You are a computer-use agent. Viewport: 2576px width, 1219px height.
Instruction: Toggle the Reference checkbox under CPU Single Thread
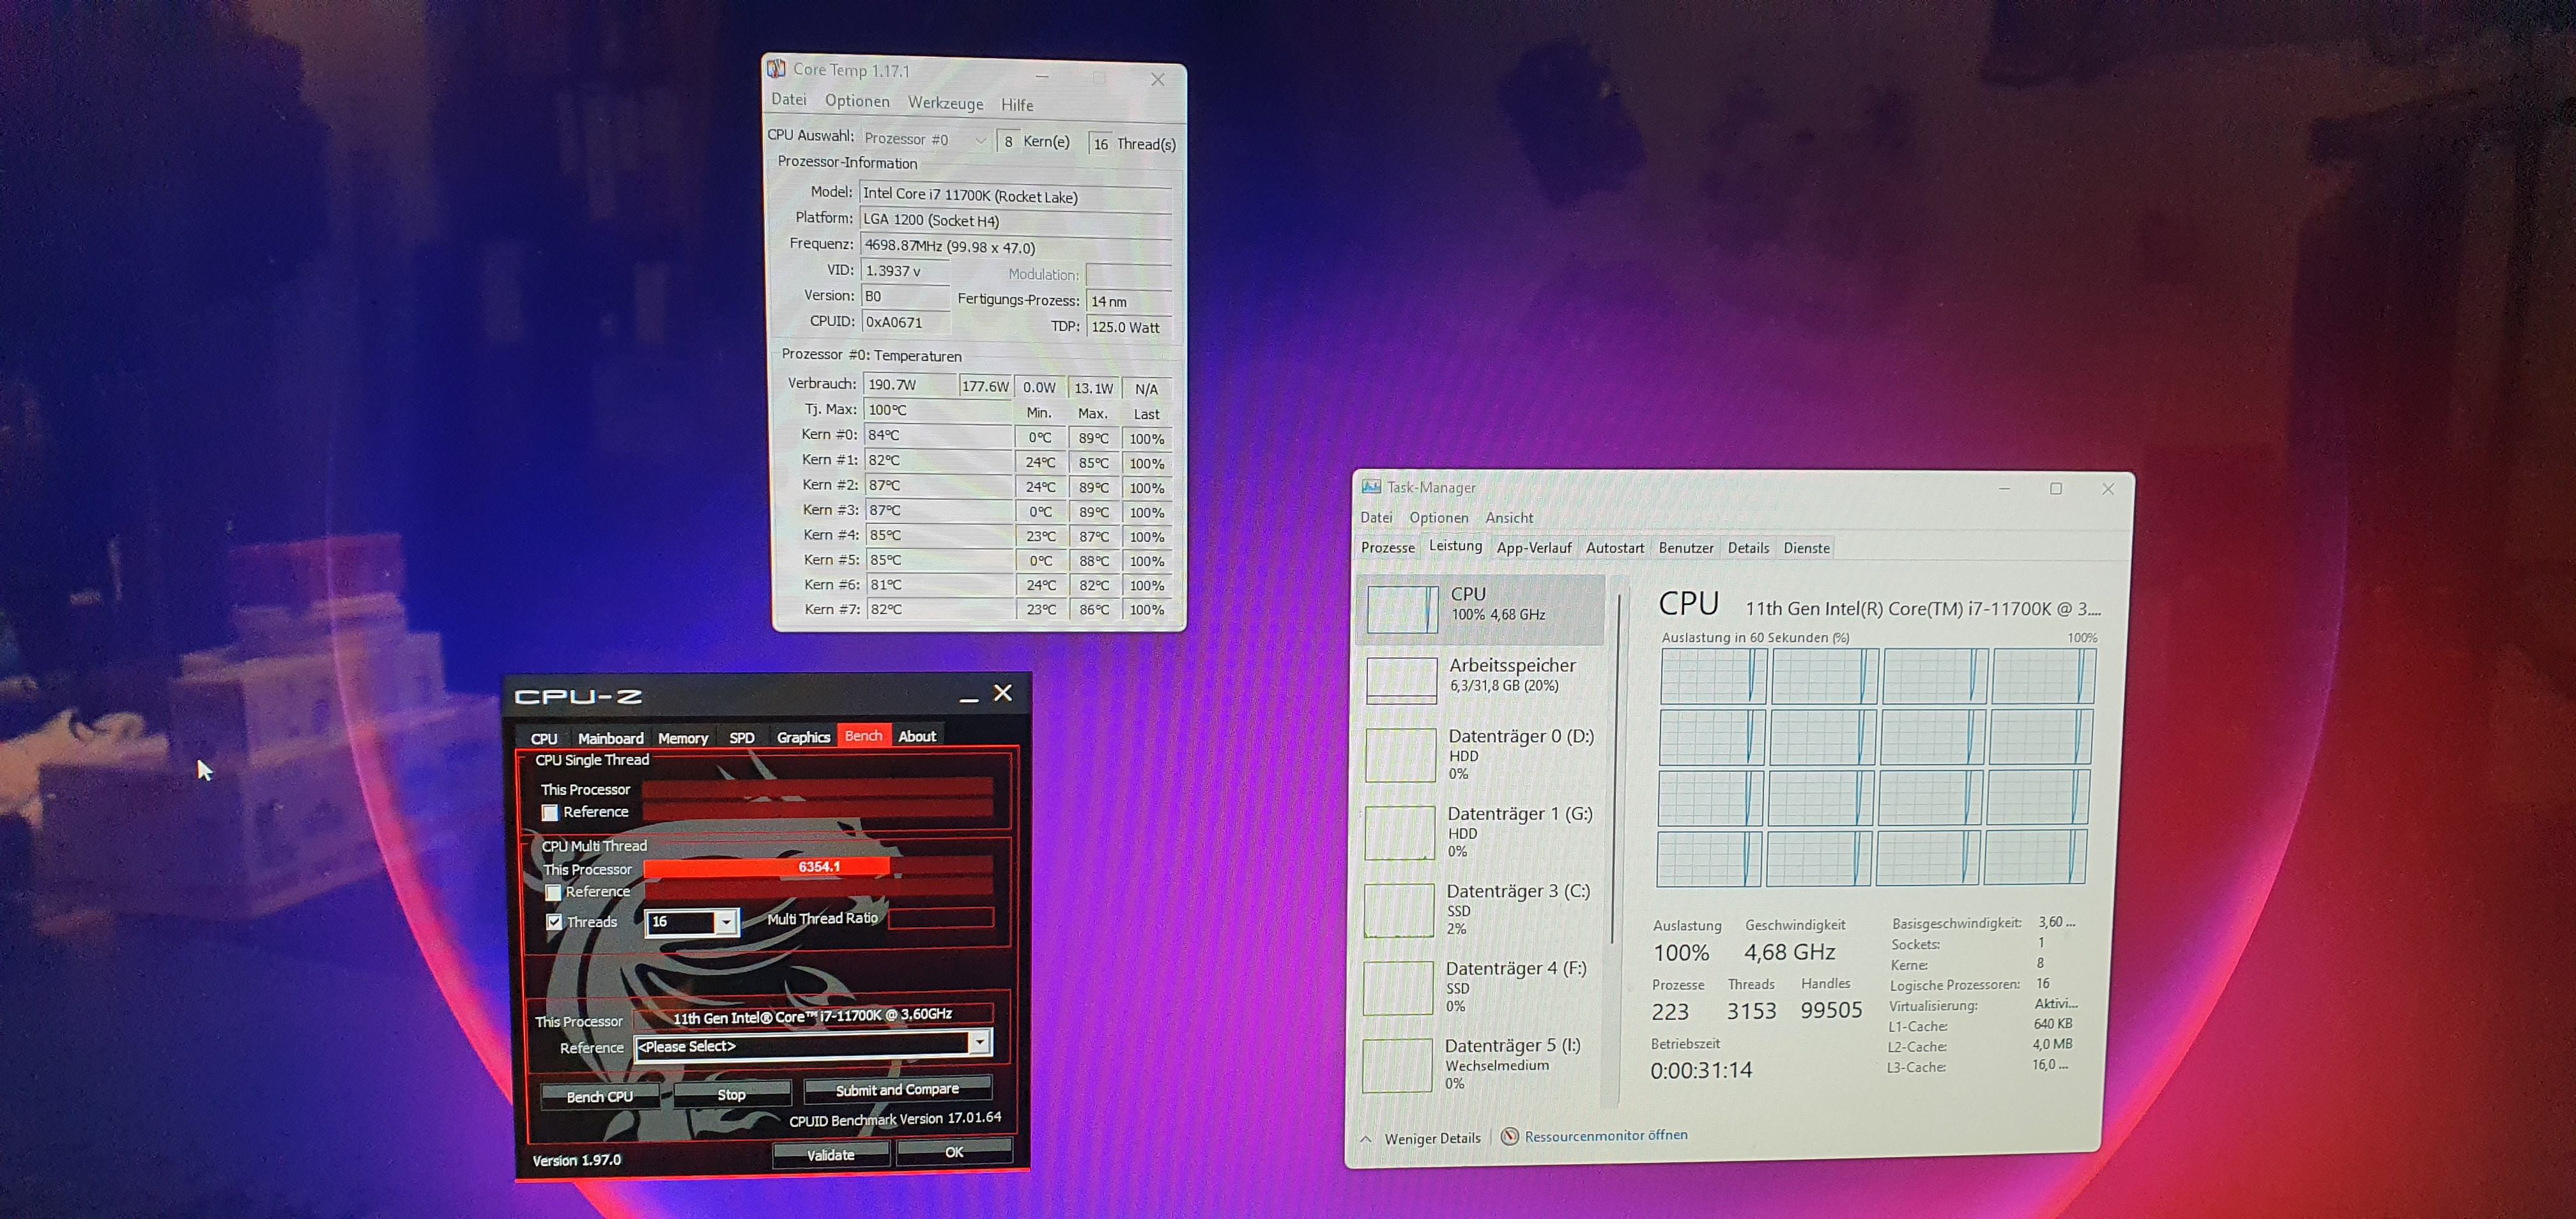pos(549,813)
